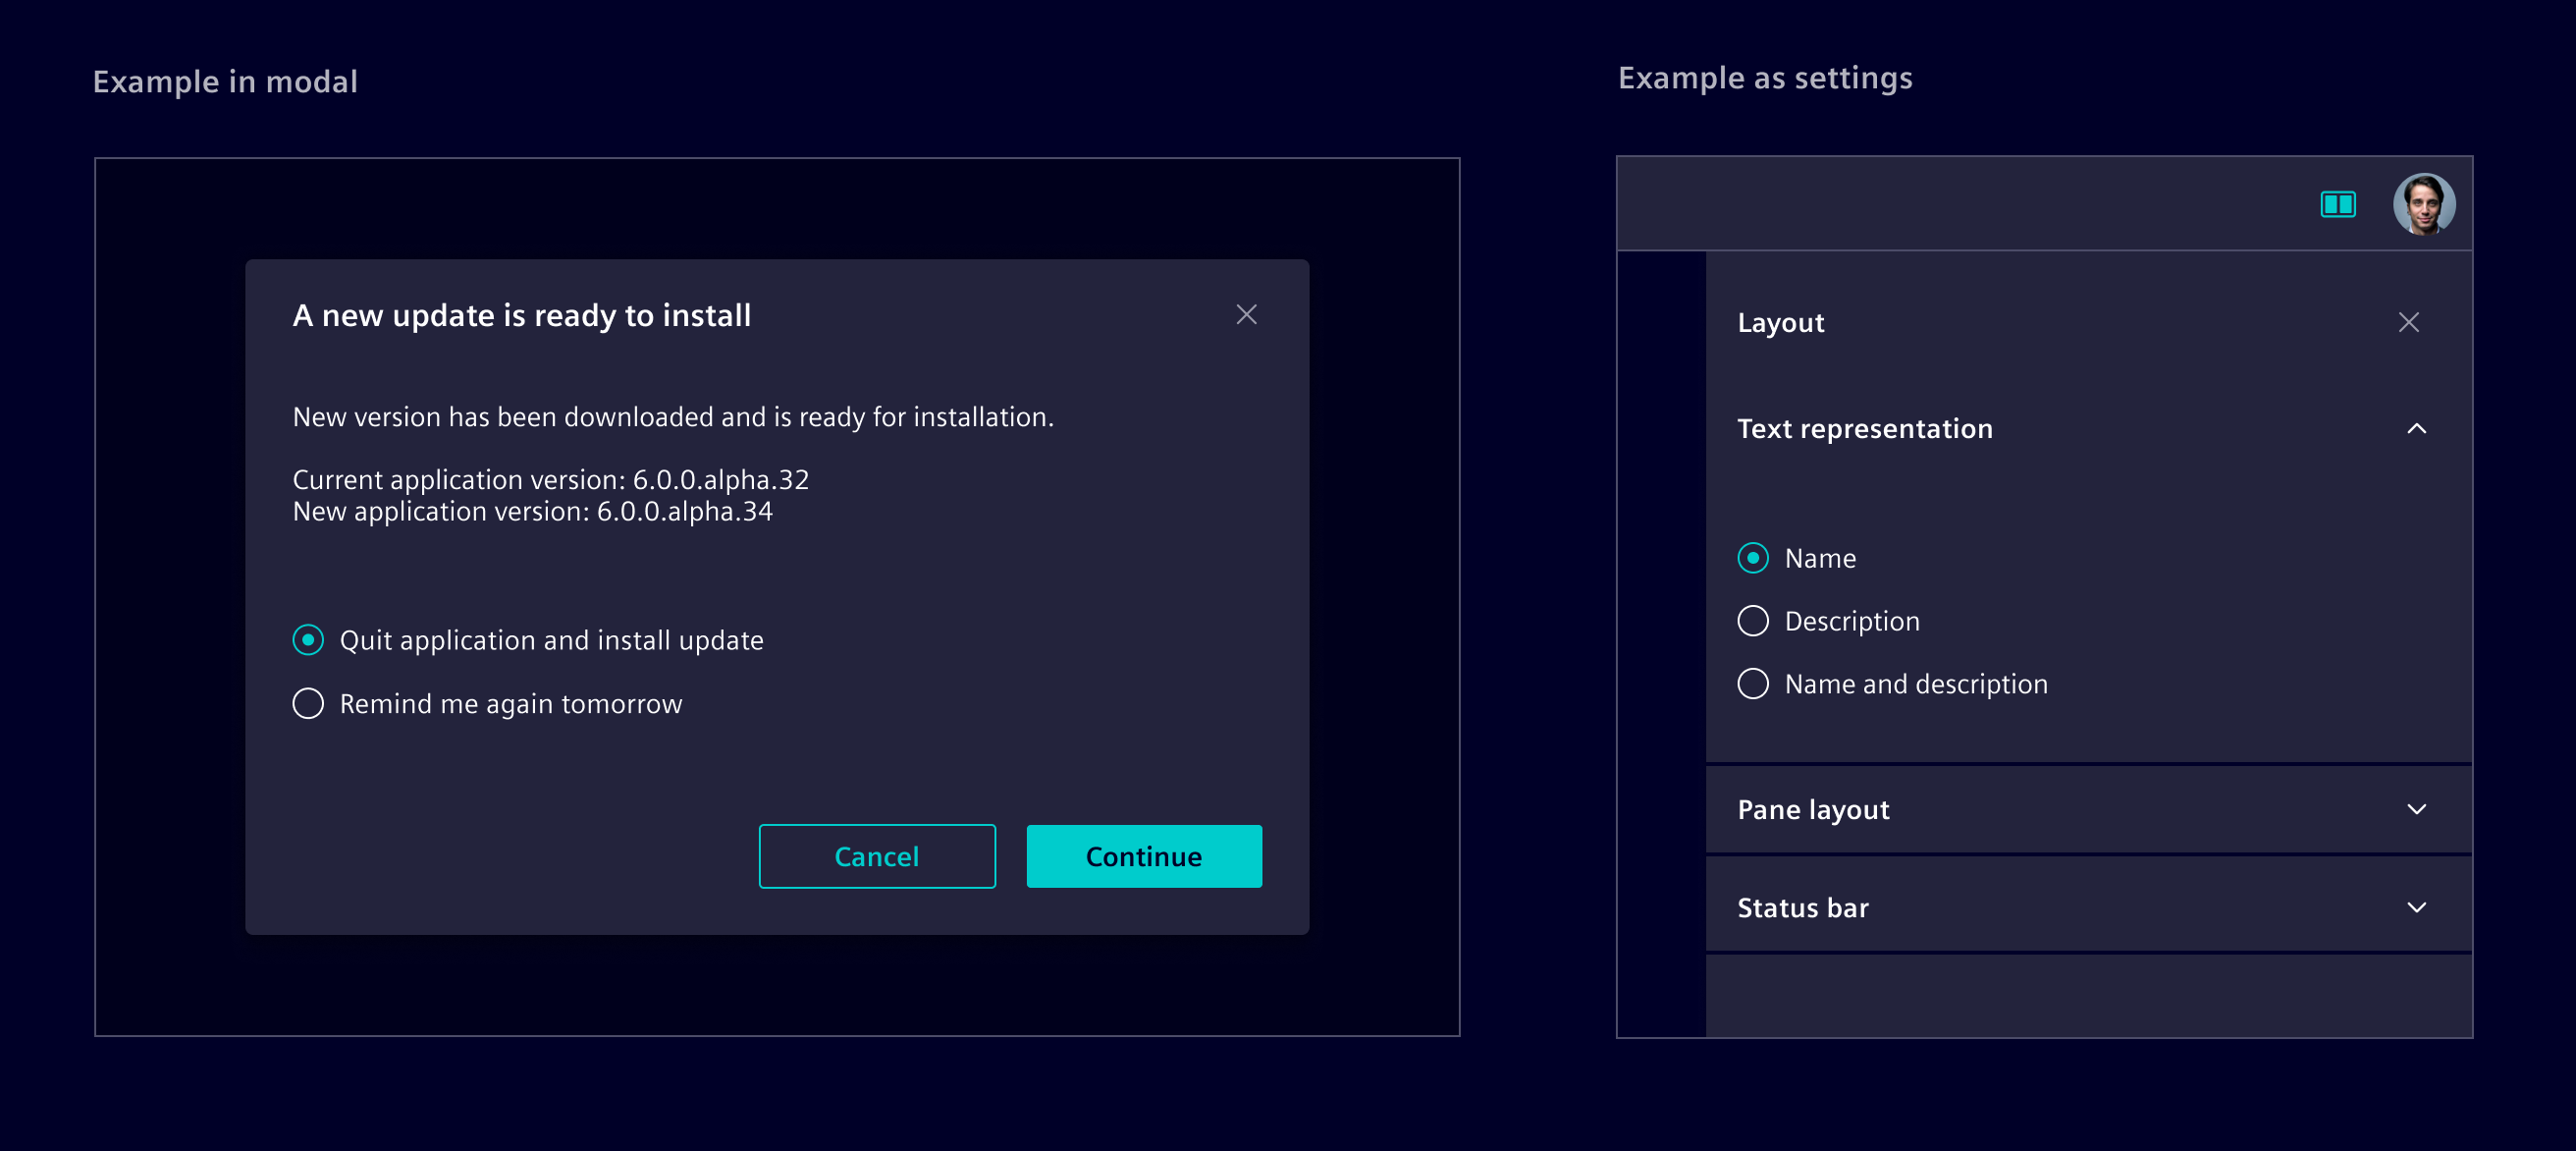Click the collapse chevron beside Text representation
The image size is (2576, 1151).
click(x=2419, y=429)
